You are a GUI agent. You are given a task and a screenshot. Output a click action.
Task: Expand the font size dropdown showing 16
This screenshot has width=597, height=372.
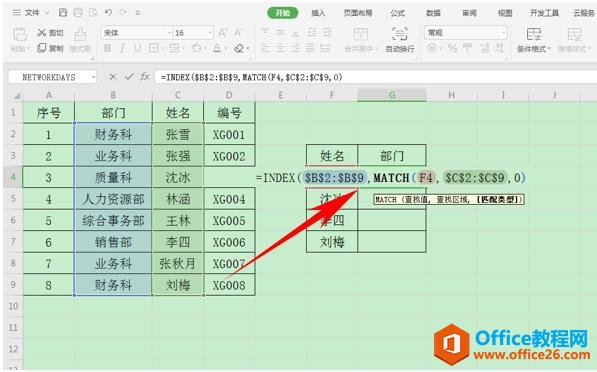pyautogui.click(x=210, y=33)
